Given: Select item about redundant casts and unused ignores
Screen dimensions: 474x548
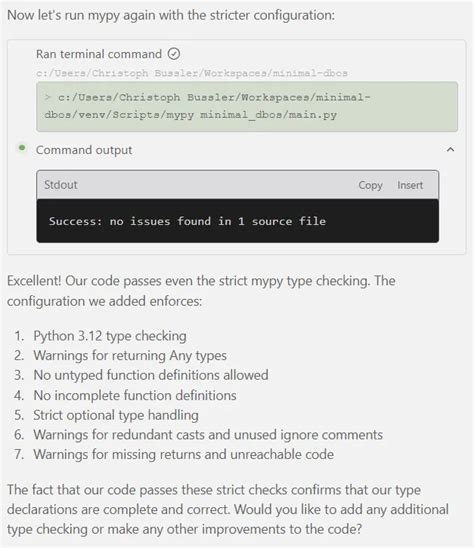Looking at the screenshot, I should [x=208, y=435].
